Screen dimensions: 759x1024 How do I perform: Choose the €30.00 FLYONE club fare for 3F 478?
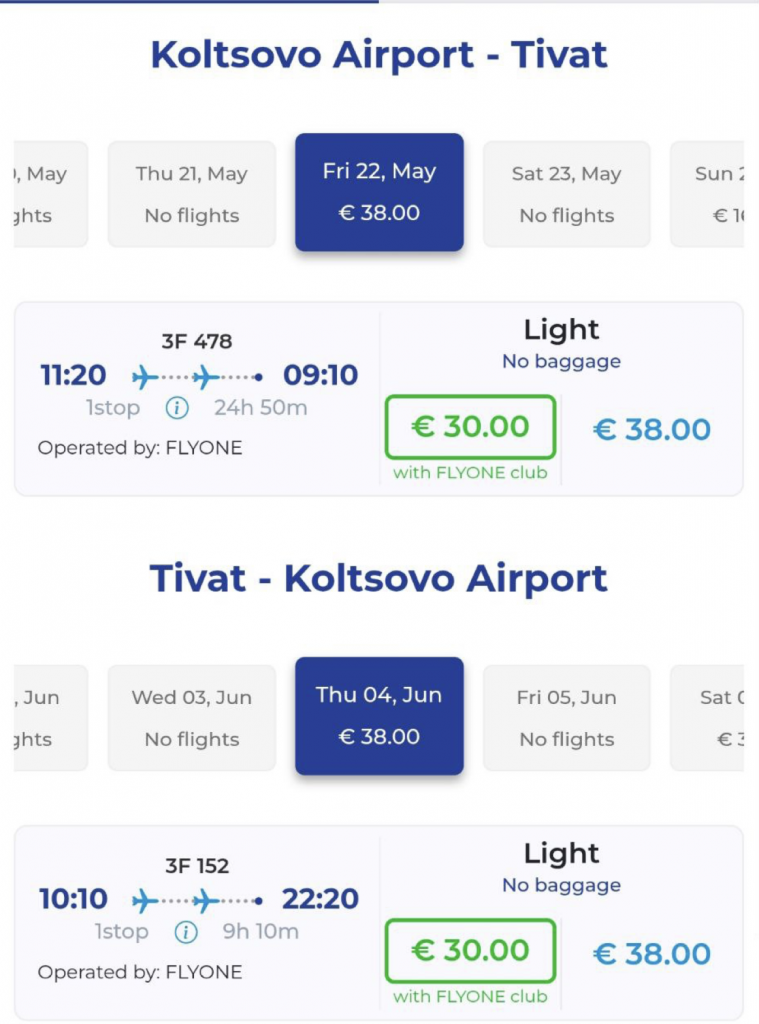pos(470,427)
